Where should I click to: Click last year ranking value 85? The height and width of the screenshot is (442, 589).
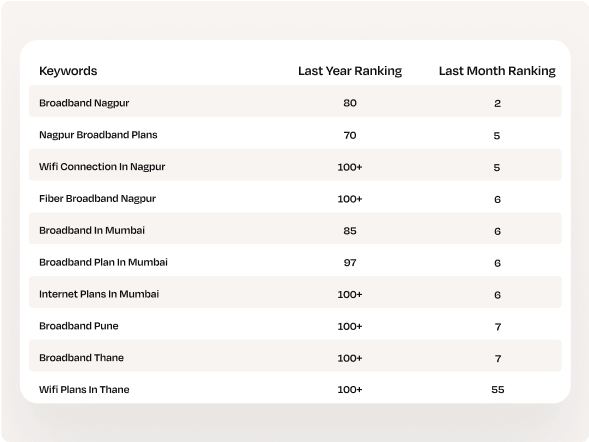(x=350, y=231)
